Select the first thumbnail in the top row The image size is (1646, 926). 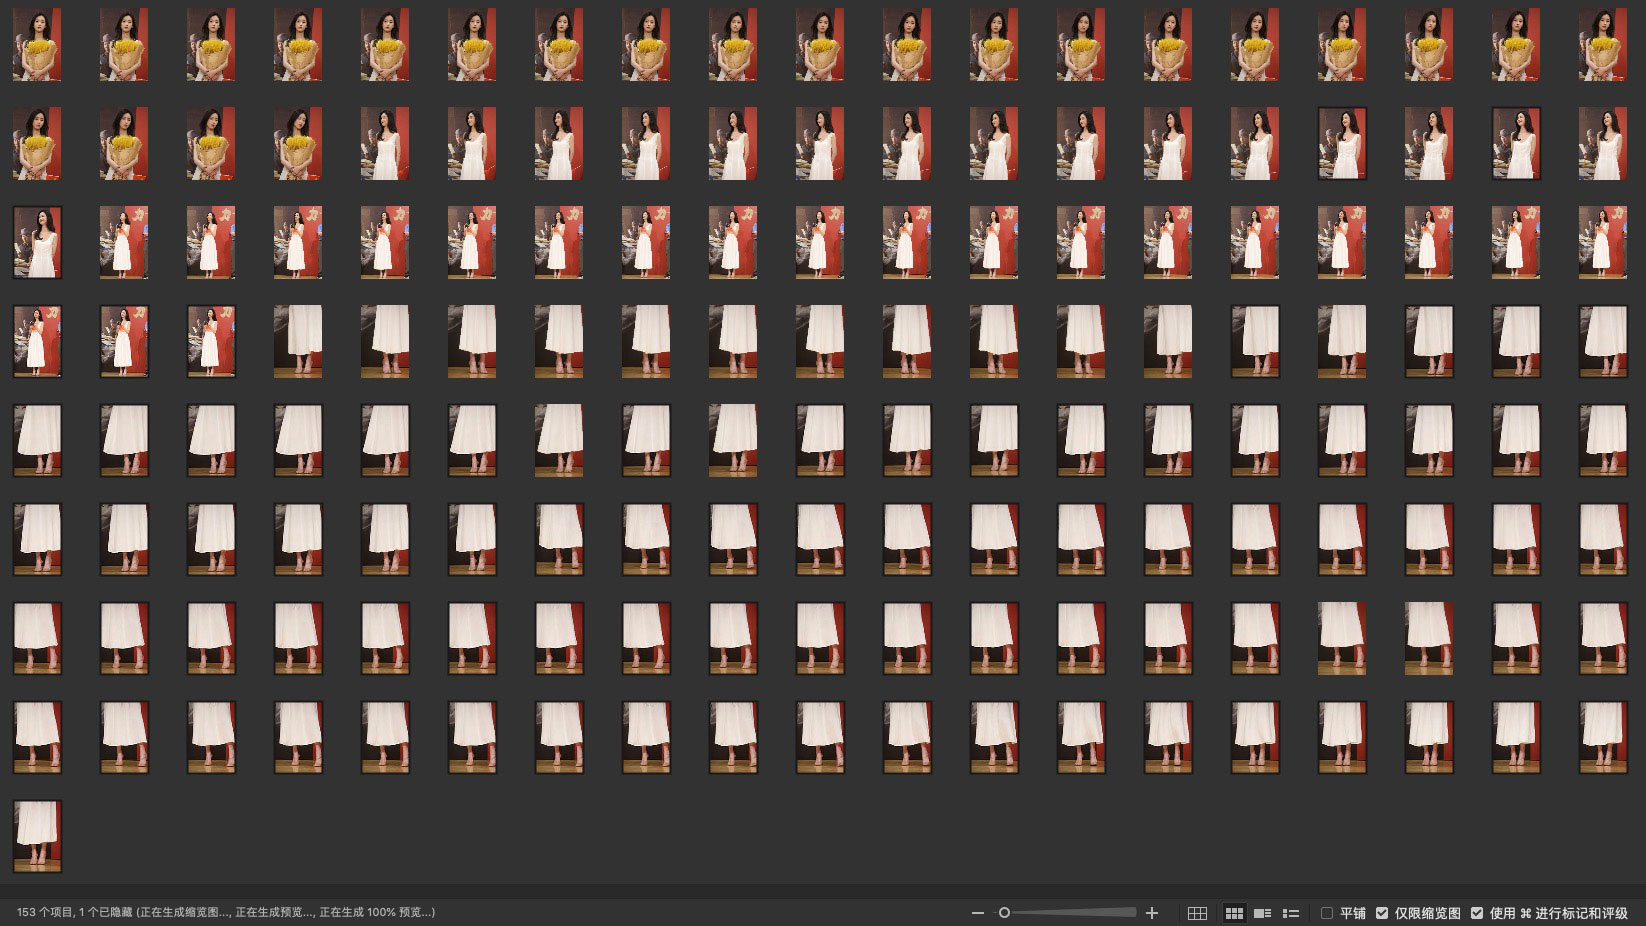pyautogui.click(x=37, y=45)
